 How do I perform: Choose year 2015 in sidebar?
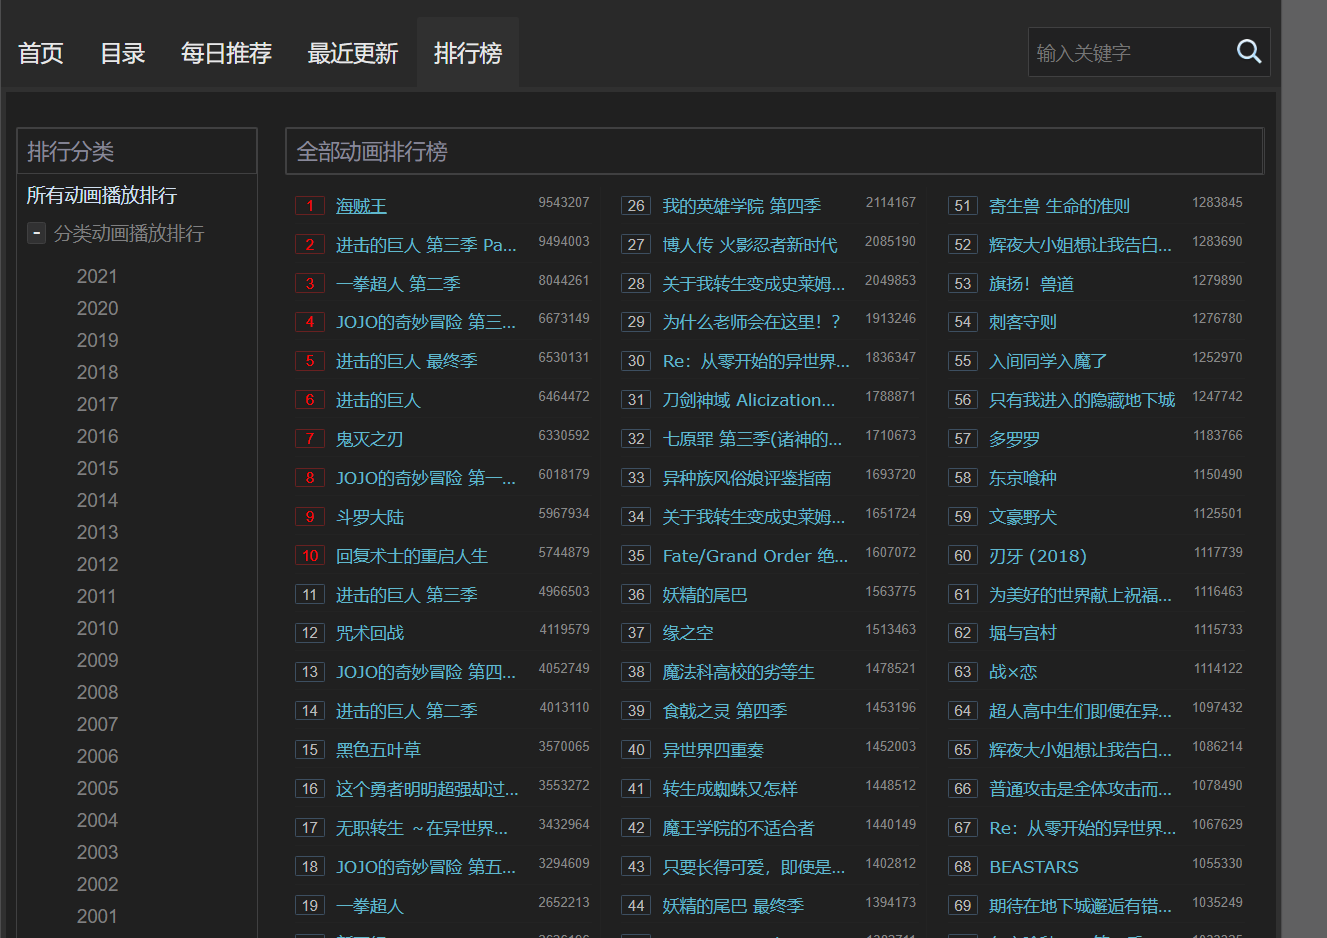click(97, 468)
